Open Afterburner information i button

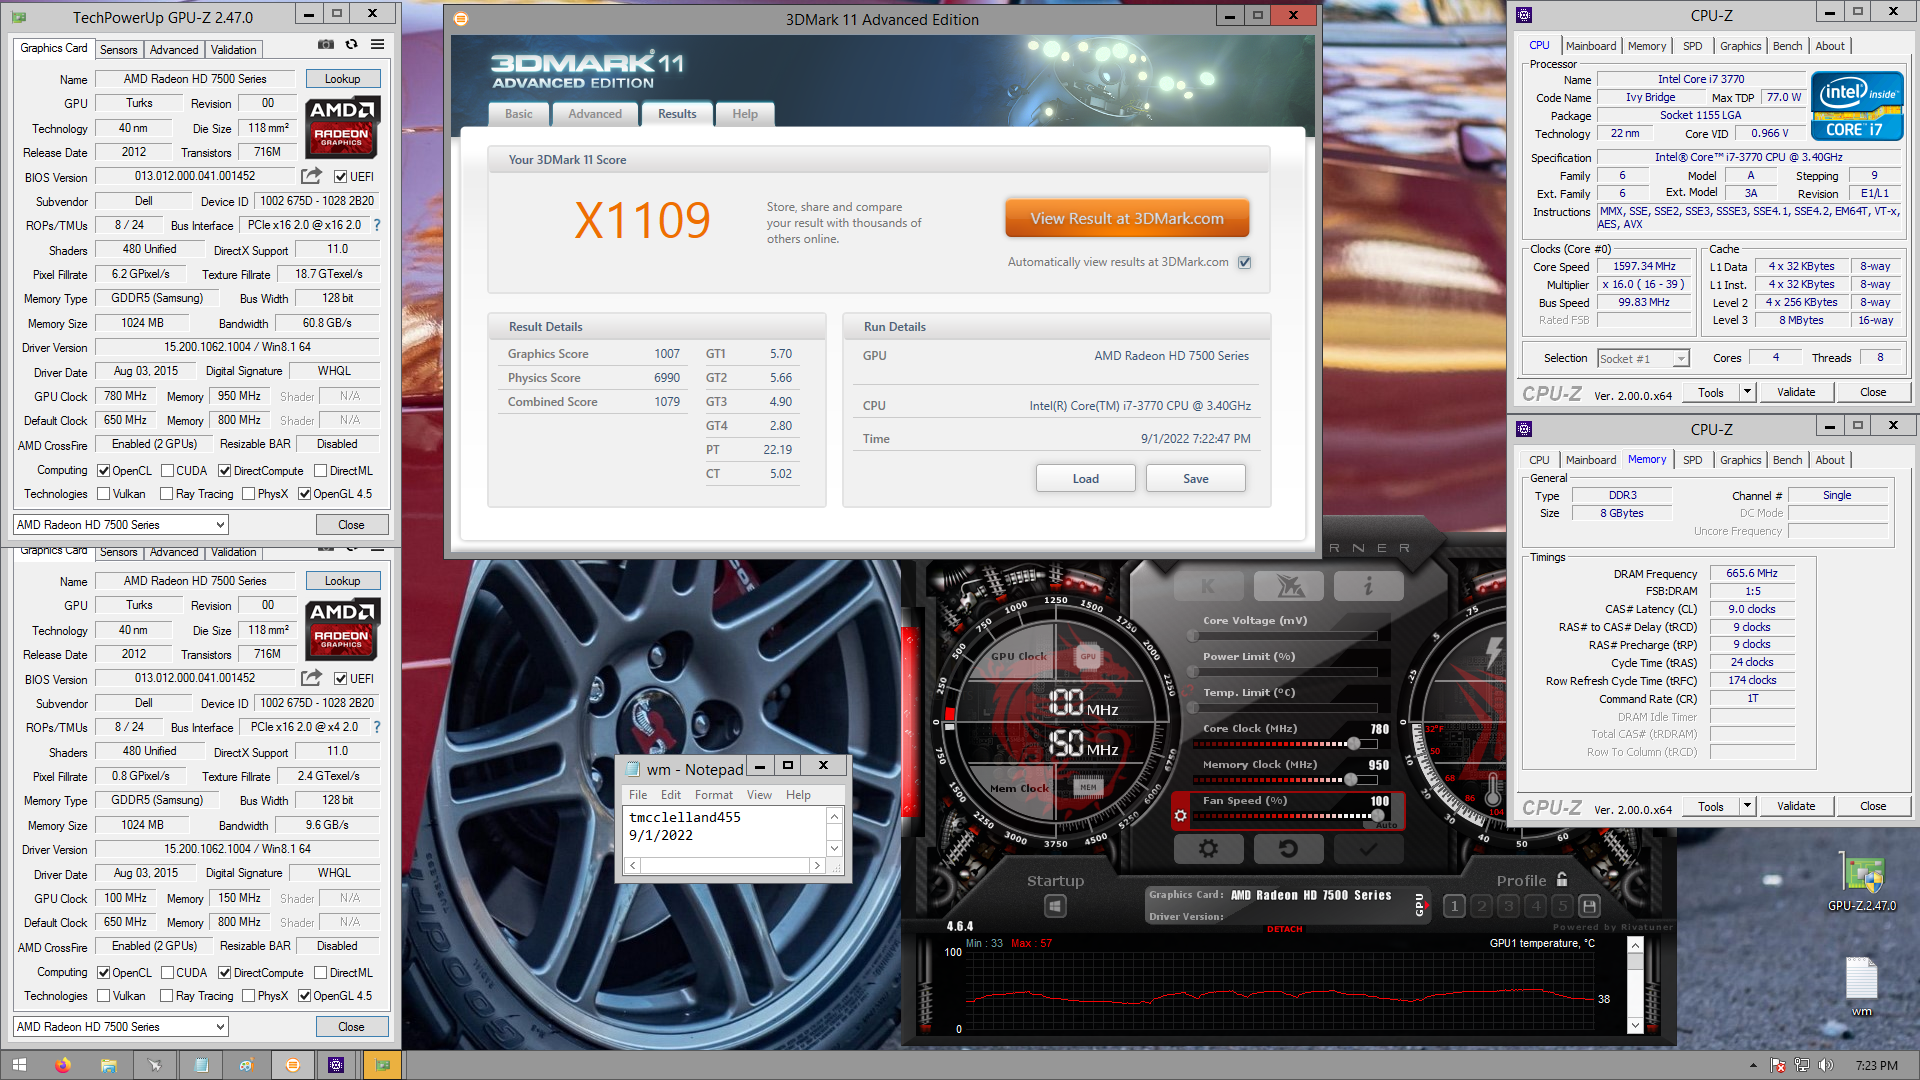point(1368,586)
